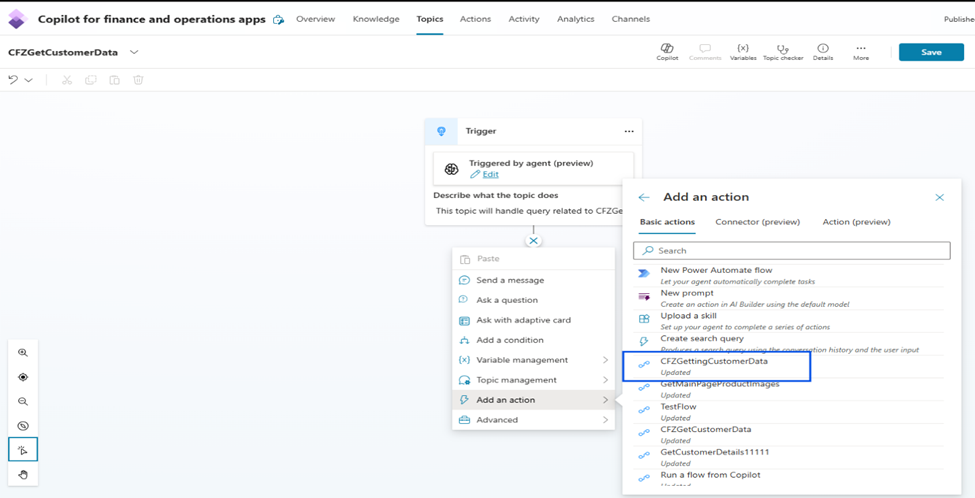
Task: Click the Zoom out canvas control
Action: click(23, 402)
